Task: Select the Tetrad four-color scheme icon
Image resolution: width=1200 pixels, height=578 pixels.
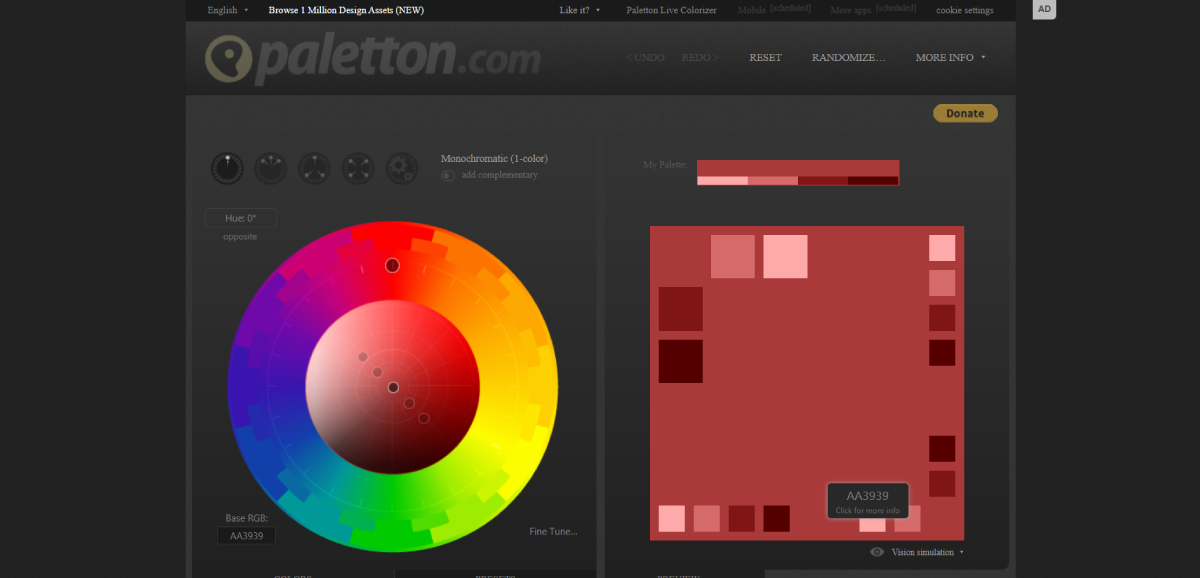Action: [x=358, y=168]
